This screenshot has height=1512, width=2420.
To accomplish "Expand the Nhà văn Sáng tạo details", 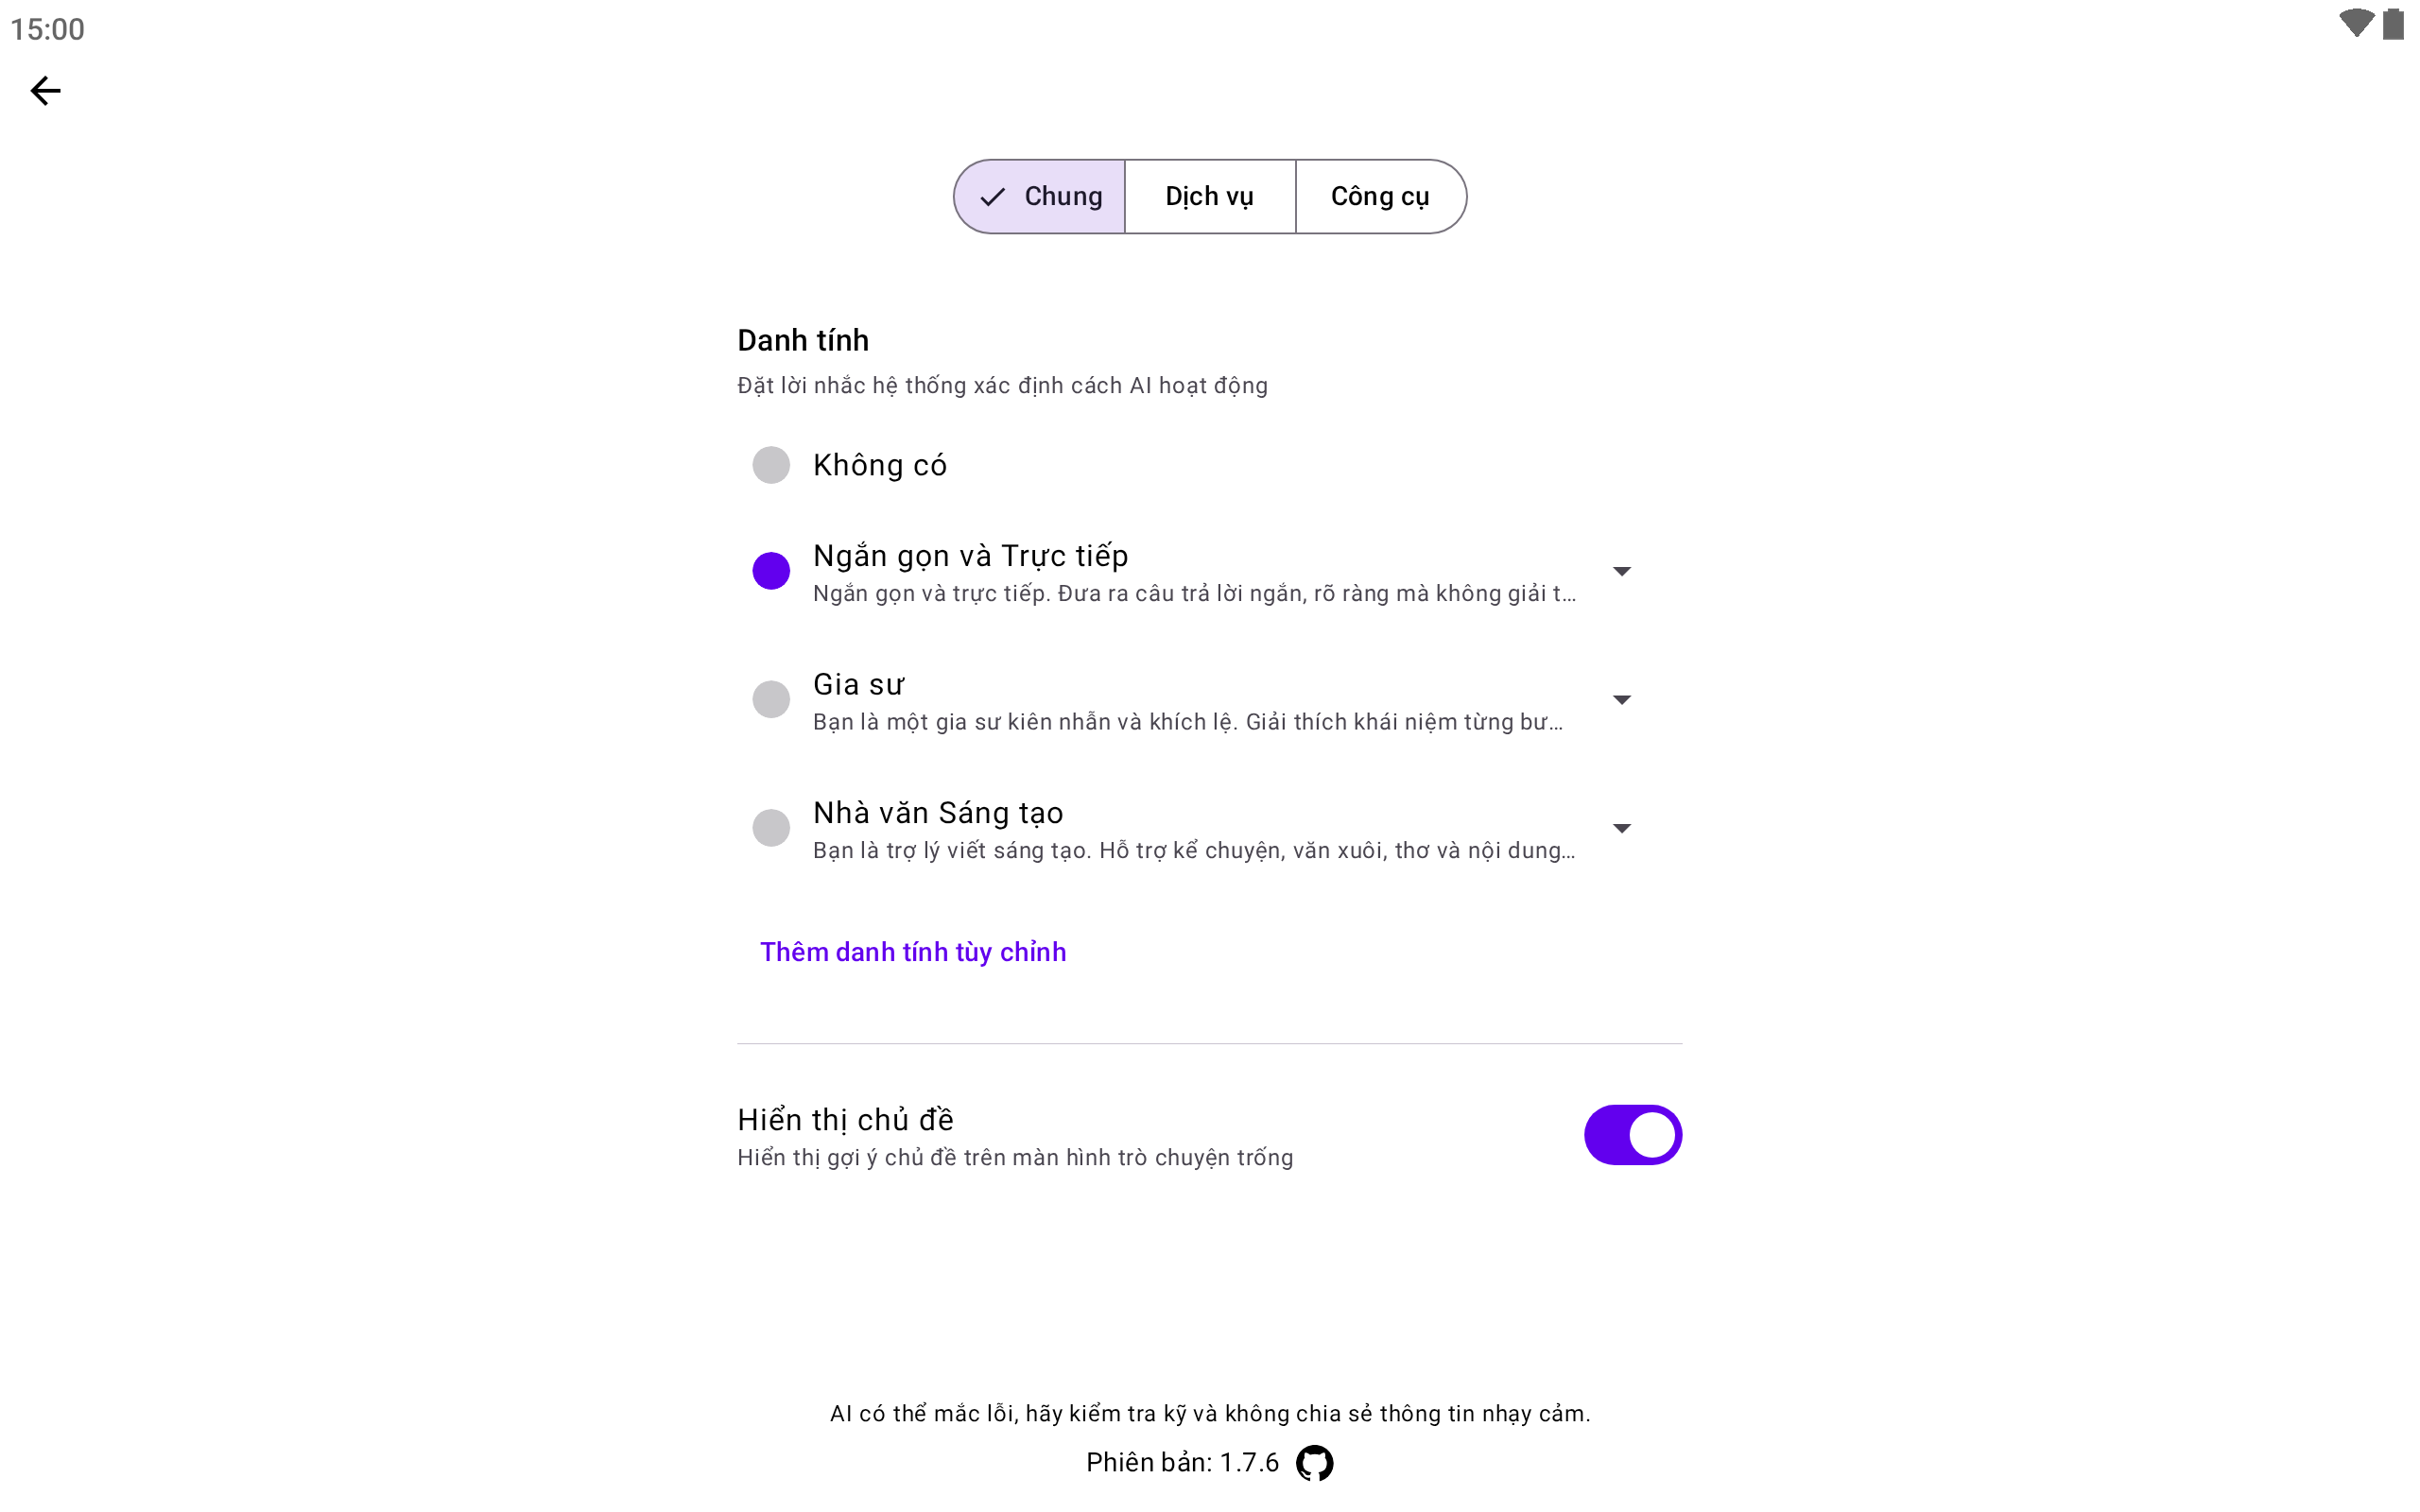I will 1622,828.
